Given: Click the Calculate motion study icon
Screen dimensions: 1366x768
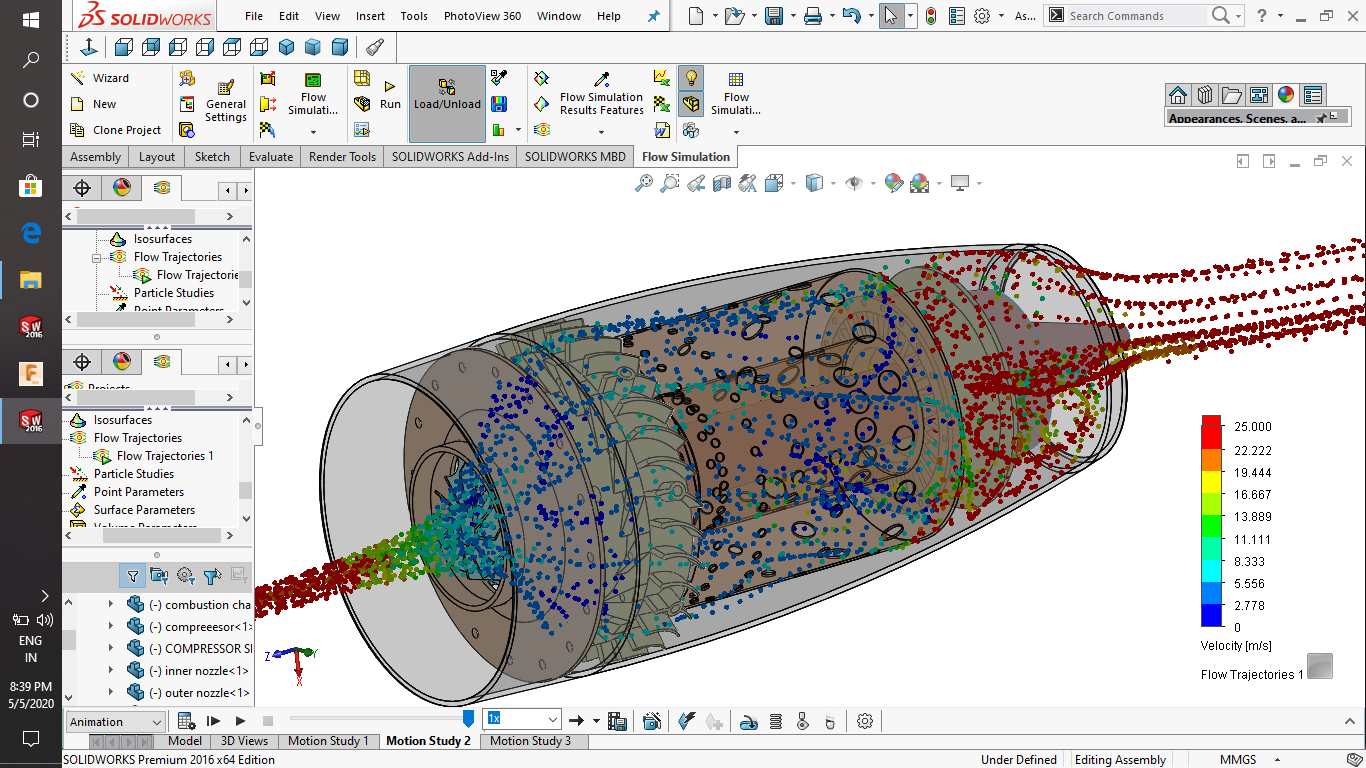Looking at the screenshot, I should (186, 721).
